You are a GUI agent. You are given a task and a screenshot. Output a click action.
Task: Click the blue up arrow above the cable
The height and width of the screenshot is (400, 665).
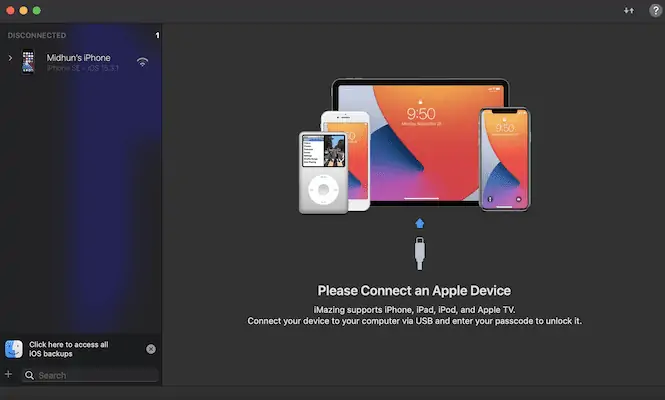pos(420,223)
